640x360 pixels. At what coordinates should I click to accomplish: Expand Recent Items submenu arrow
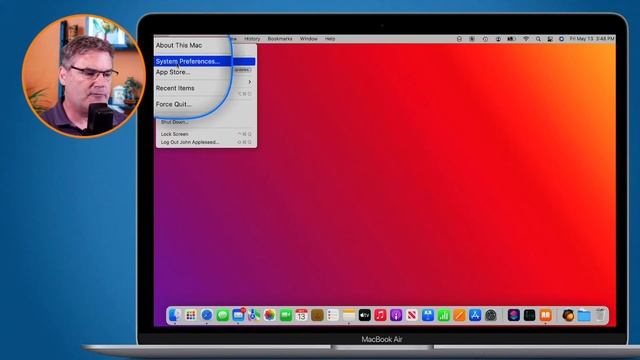[250, 82]
